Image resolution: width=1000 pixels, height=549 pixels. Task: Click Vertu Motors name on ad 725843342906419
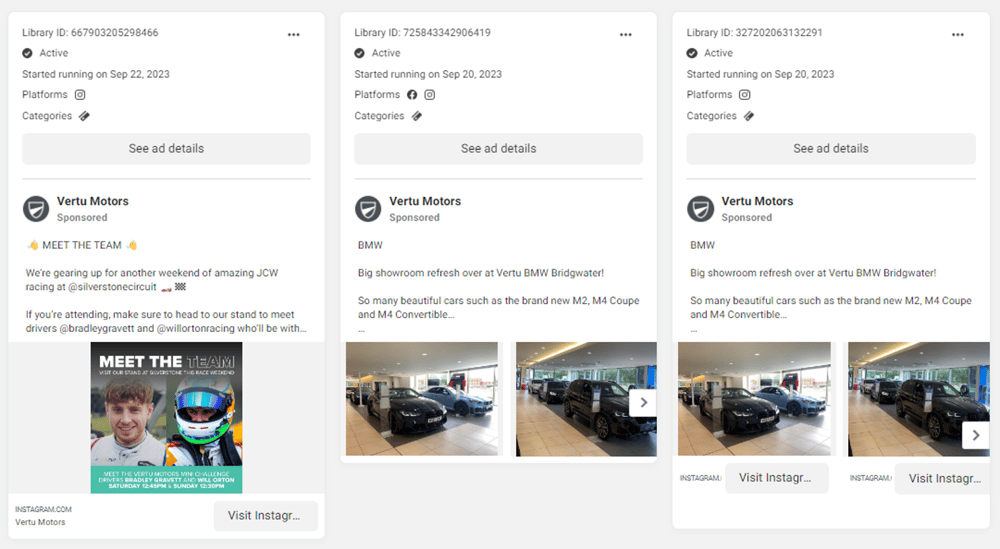pos(425,201)
